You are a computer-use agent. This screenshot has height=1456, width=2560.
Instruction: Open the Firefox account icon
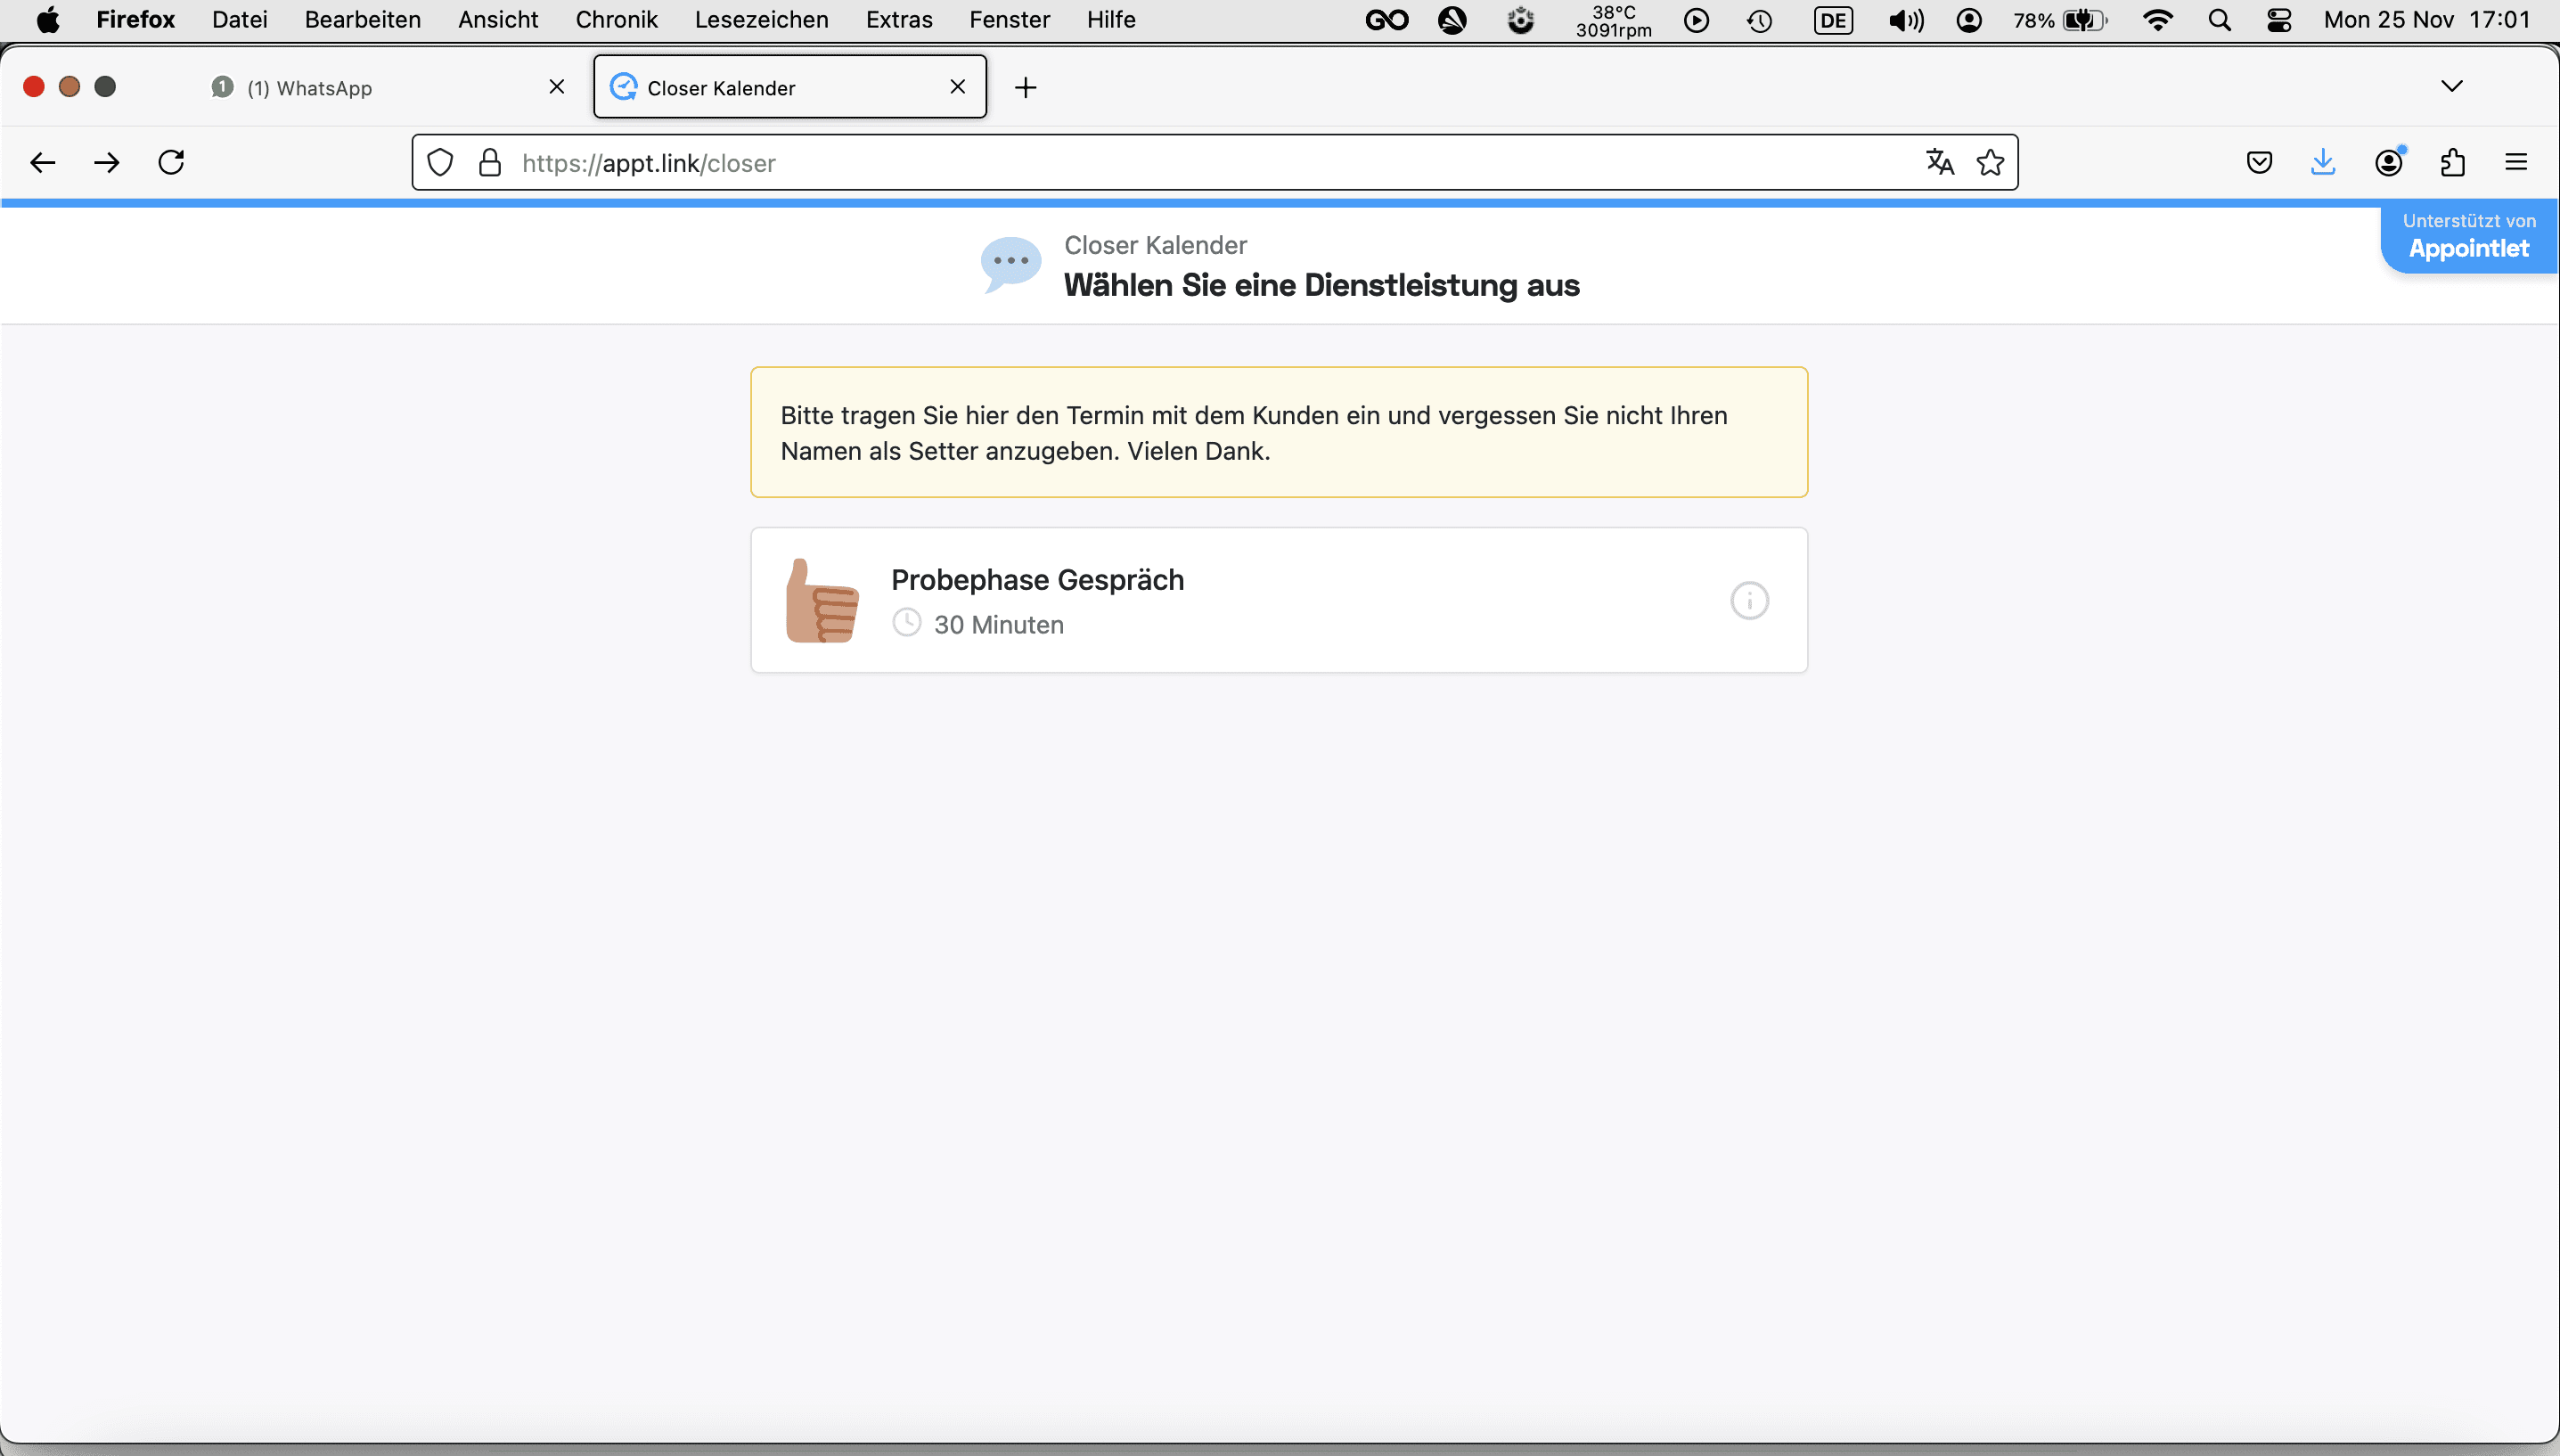pos(2388,162)
